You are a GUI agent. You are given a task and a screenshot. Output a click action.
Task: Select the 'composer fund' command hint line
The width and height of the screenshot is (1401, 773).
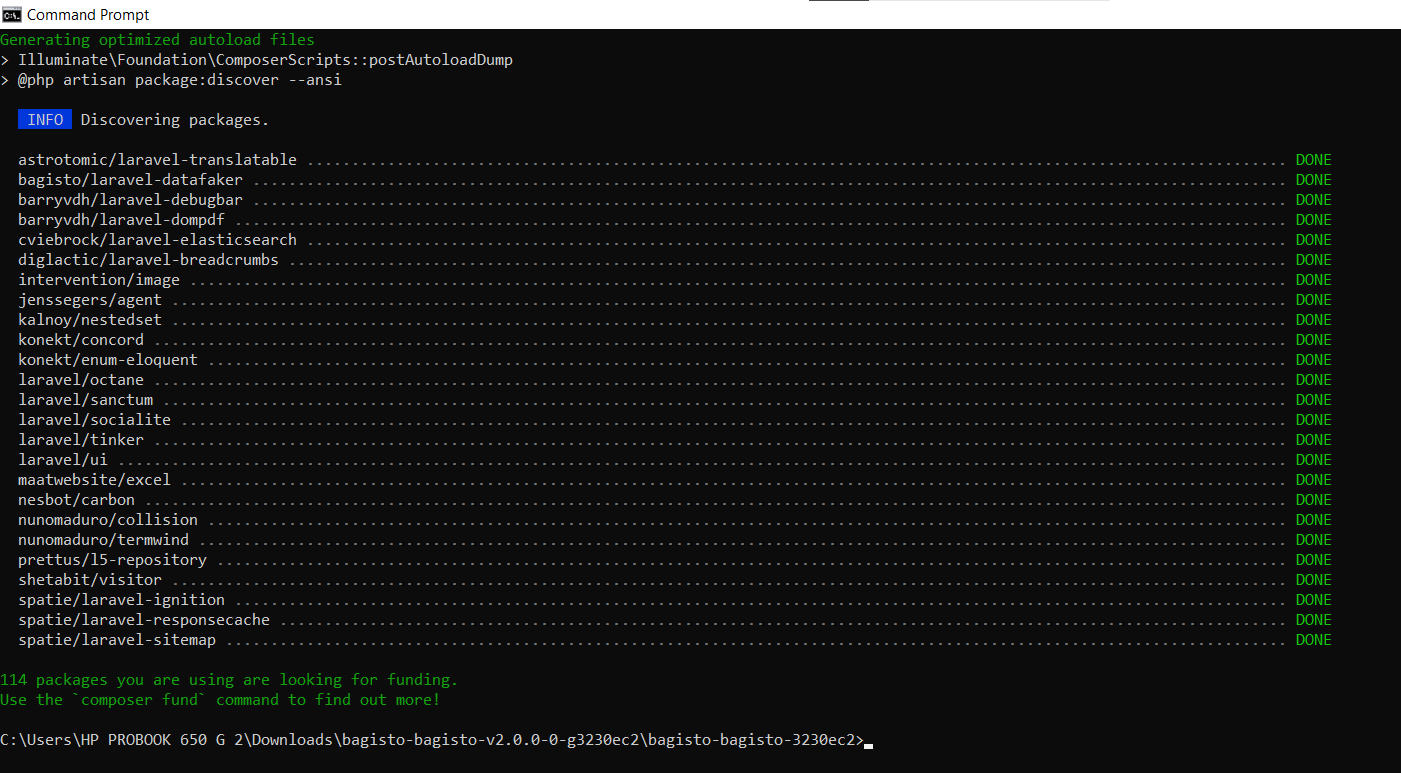click(x=220, y=700)
